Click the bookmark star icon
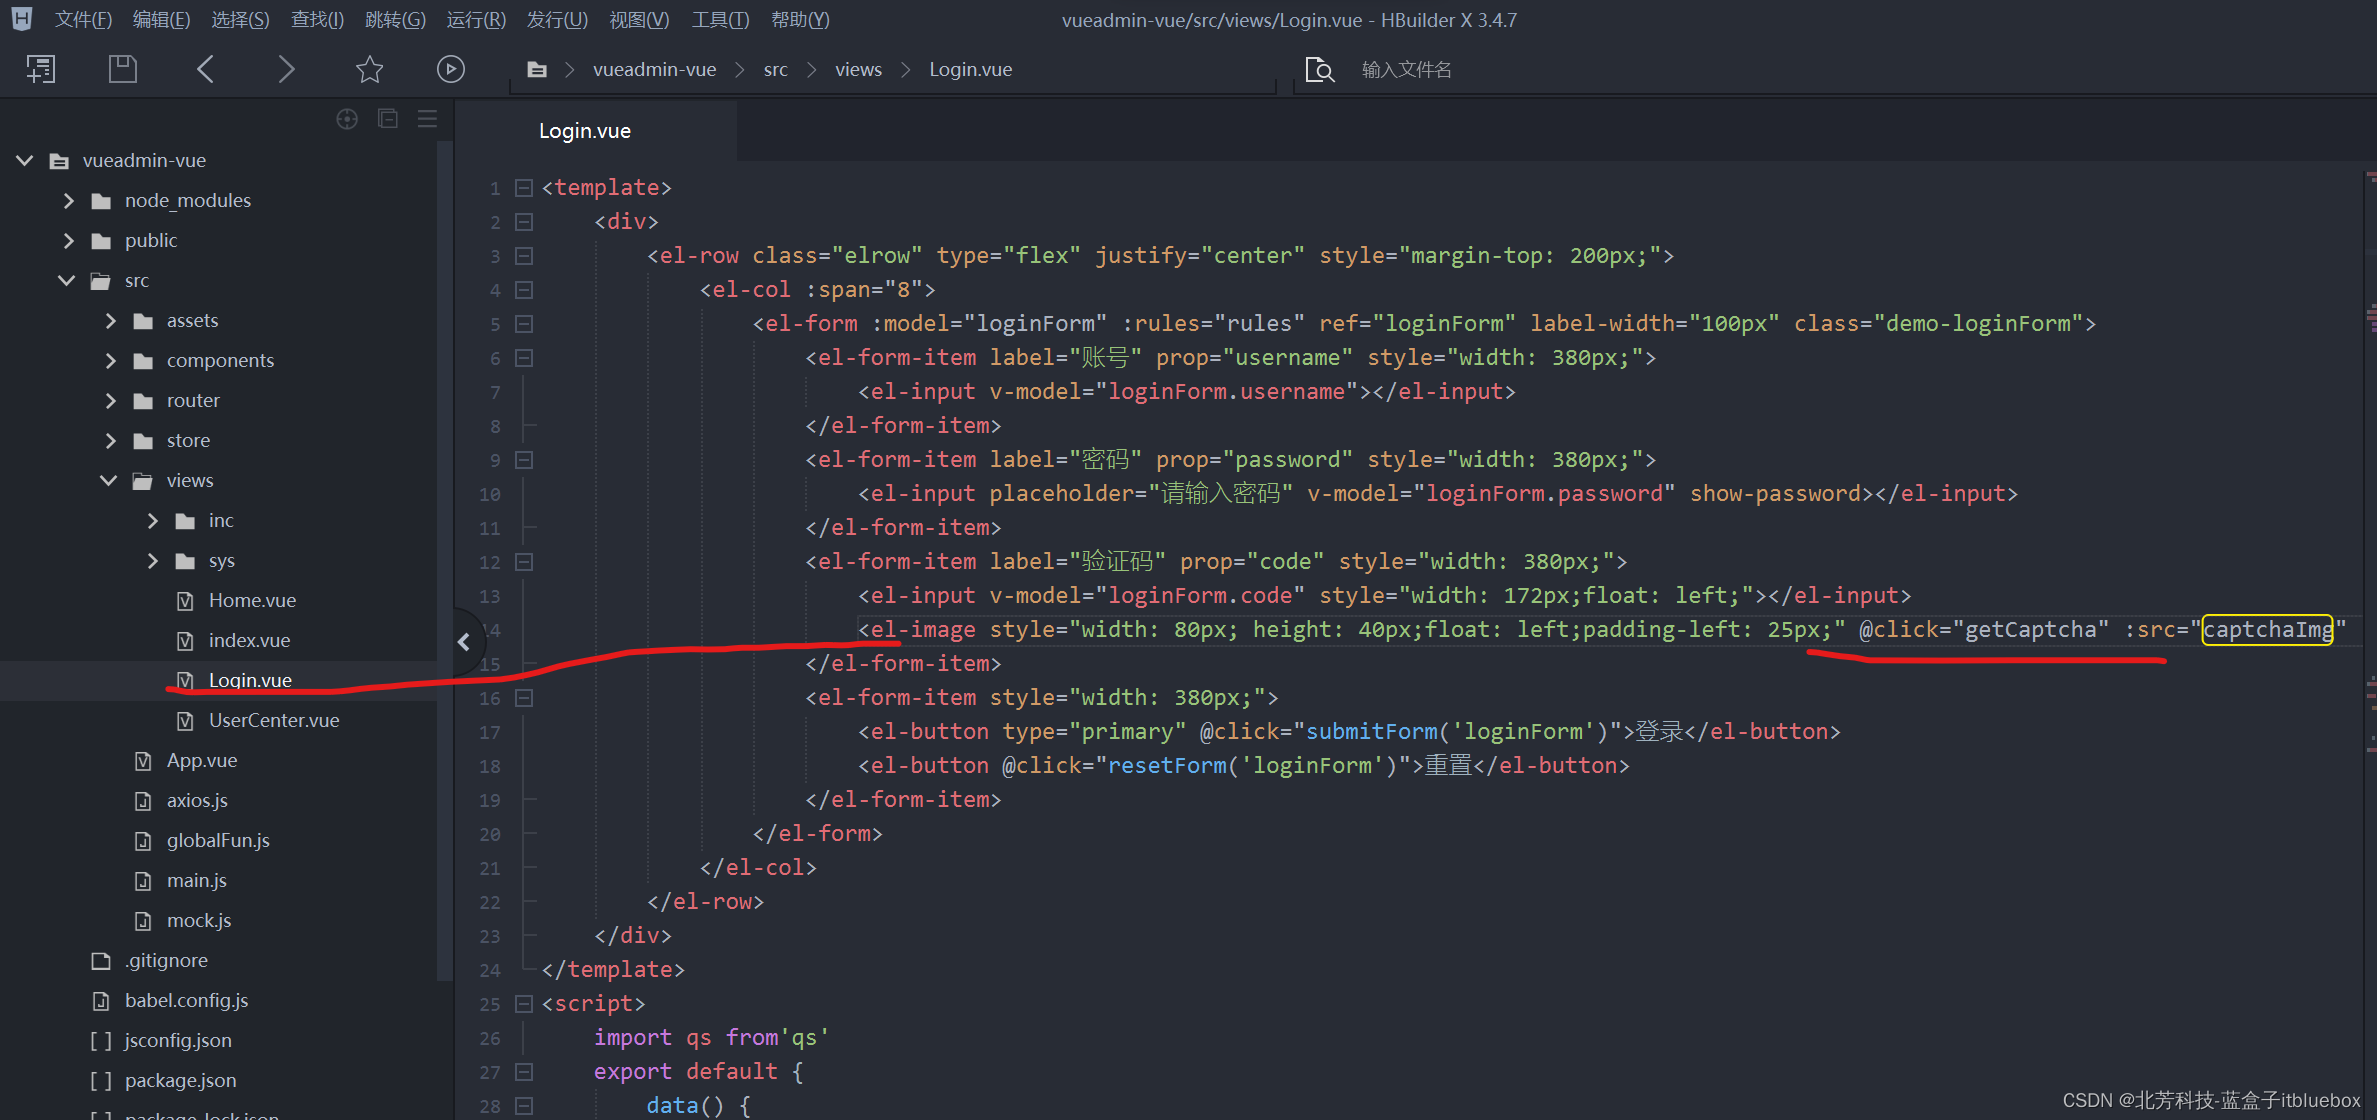The width and height of the screenshot is (2377, 1120). (x=369, y=69)
